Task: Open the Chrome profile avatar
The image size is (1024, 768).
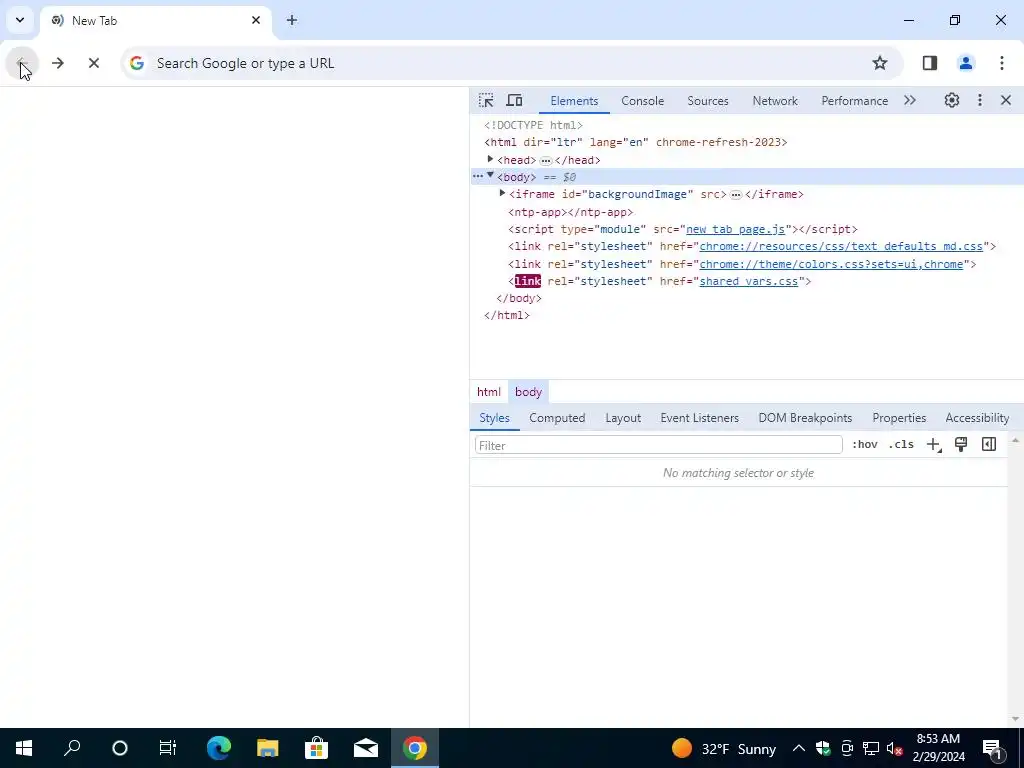Action: 966,63
